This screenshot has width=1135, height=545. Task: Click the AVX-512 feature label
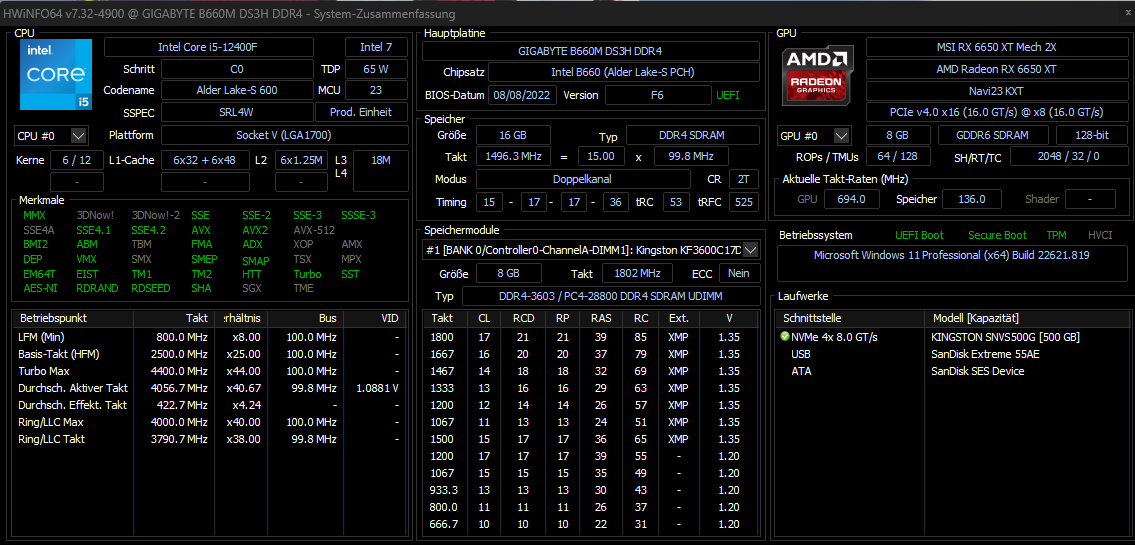pyautogui.click(x=314, y=230)
